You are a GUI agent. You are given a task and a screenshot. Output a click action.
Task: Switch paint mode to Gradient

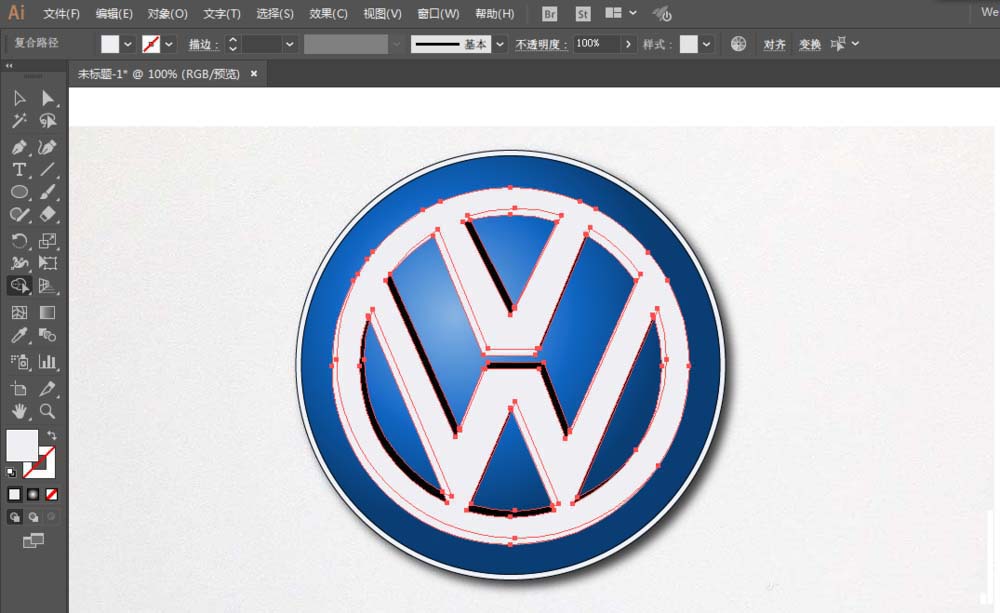pyautogui.click(x=33, y=494)
